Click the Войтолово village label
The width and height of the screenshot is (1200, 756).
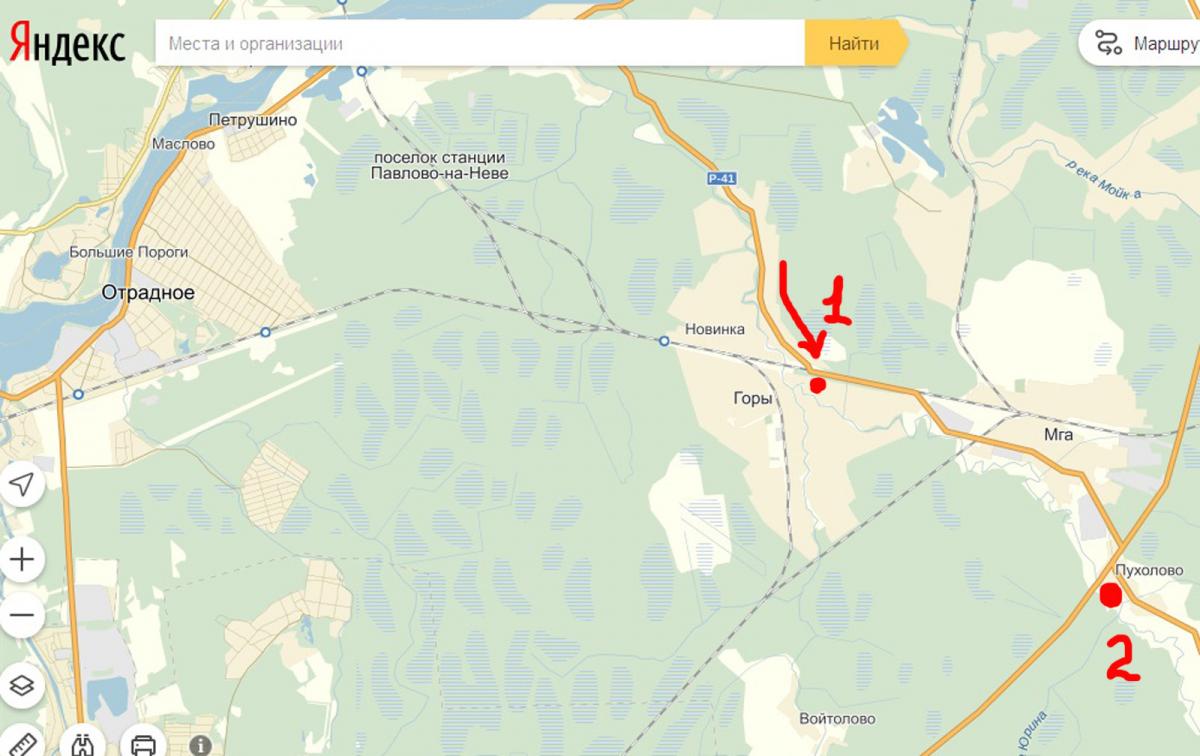tap(837, 719)
